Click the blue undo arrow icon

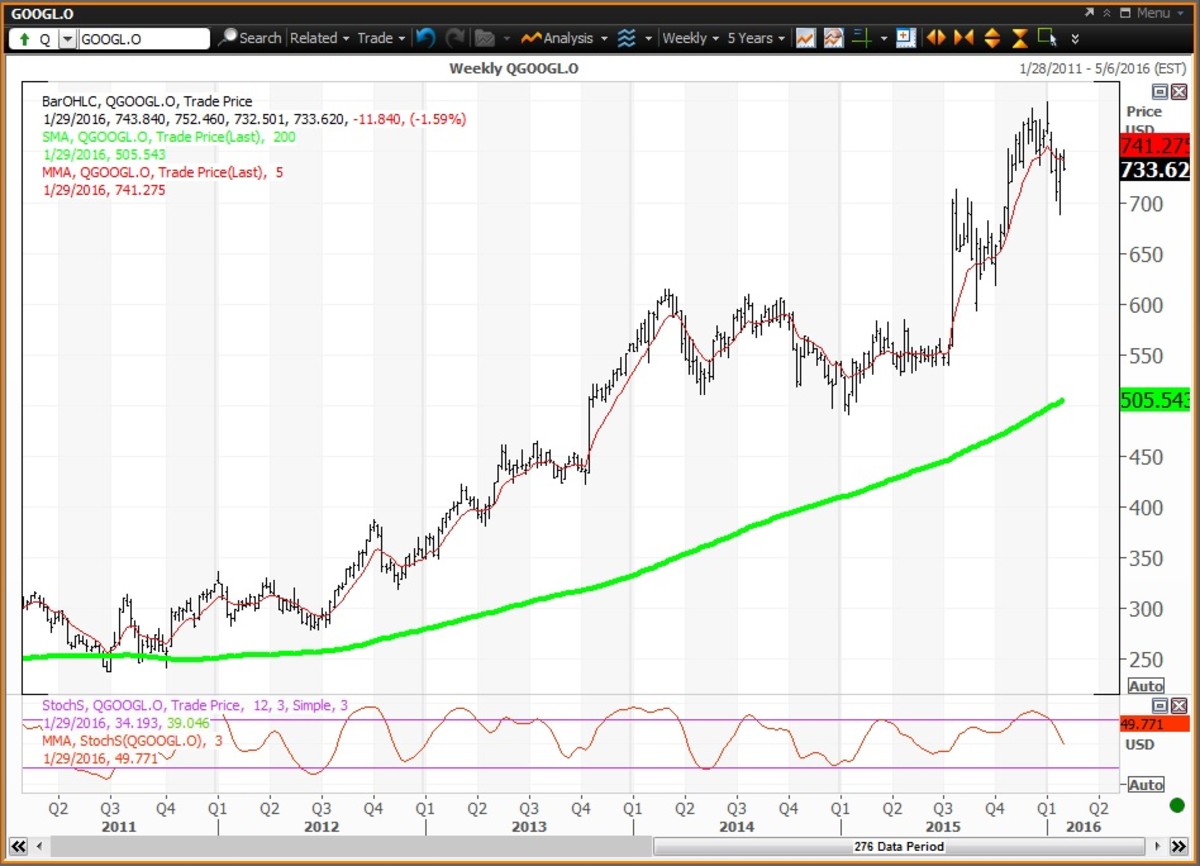[x=425, y=38]
